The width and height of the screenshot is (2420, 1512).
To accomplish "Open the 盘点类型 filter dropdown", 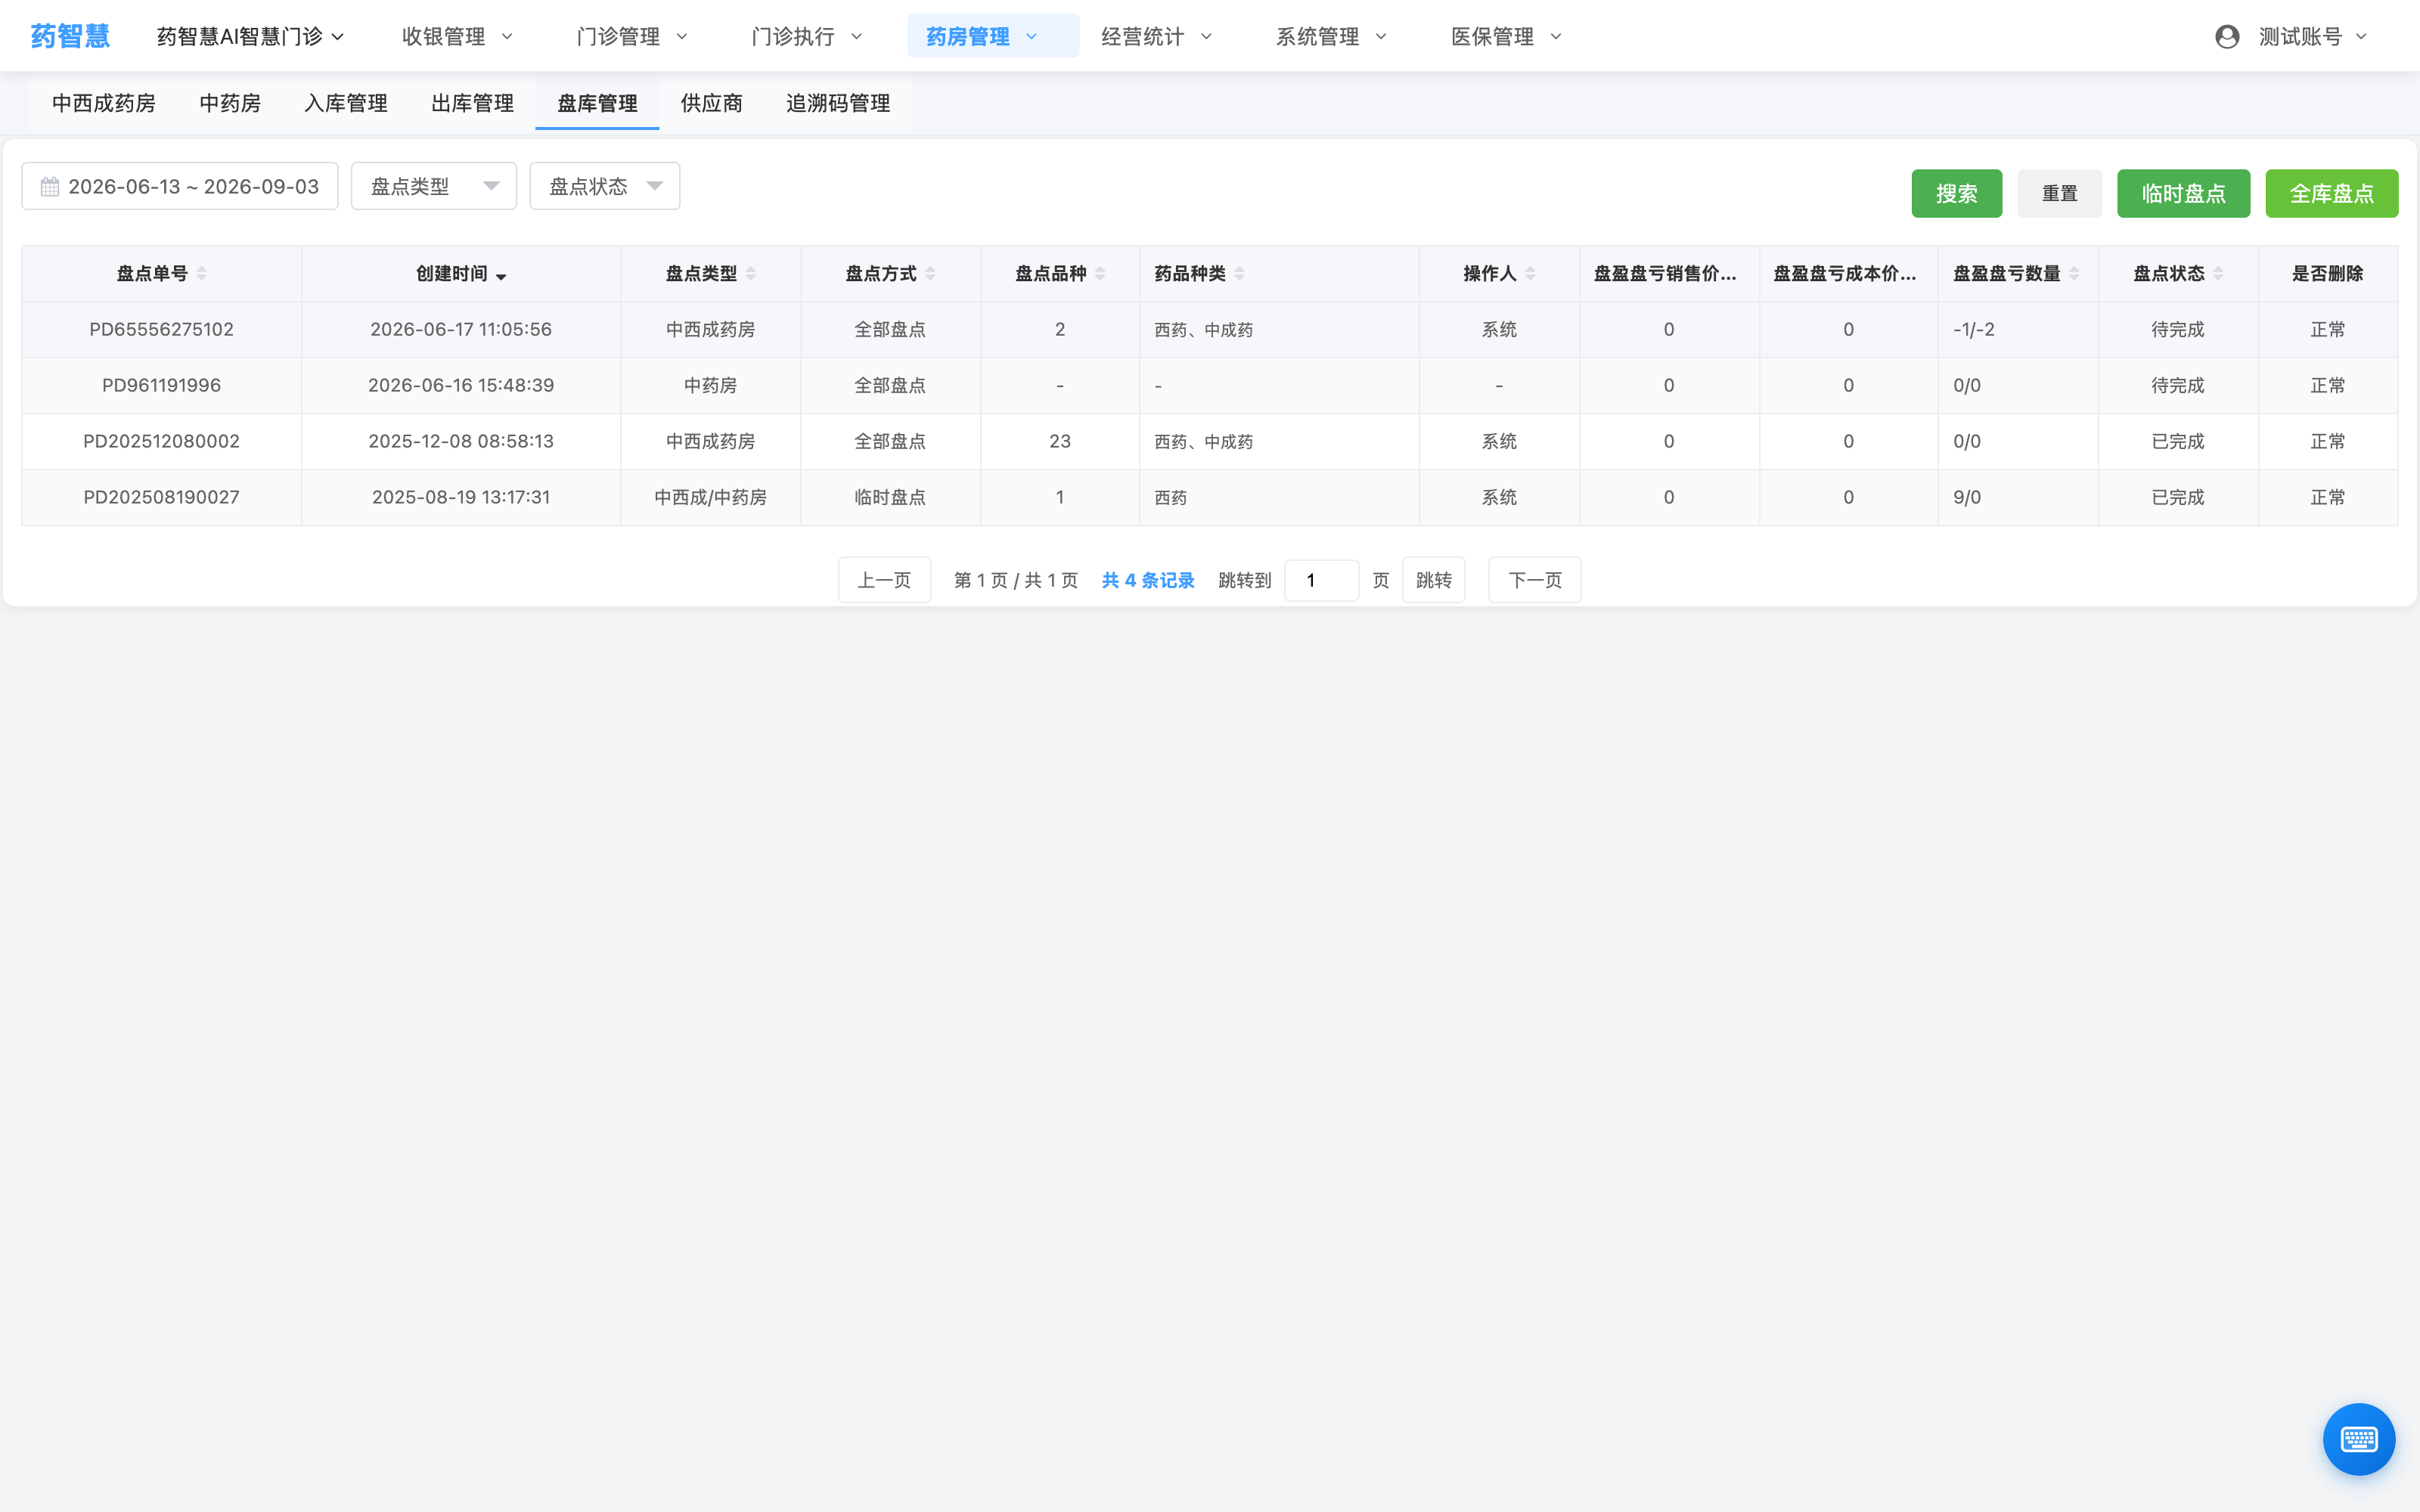I will [x=434, y=186].
